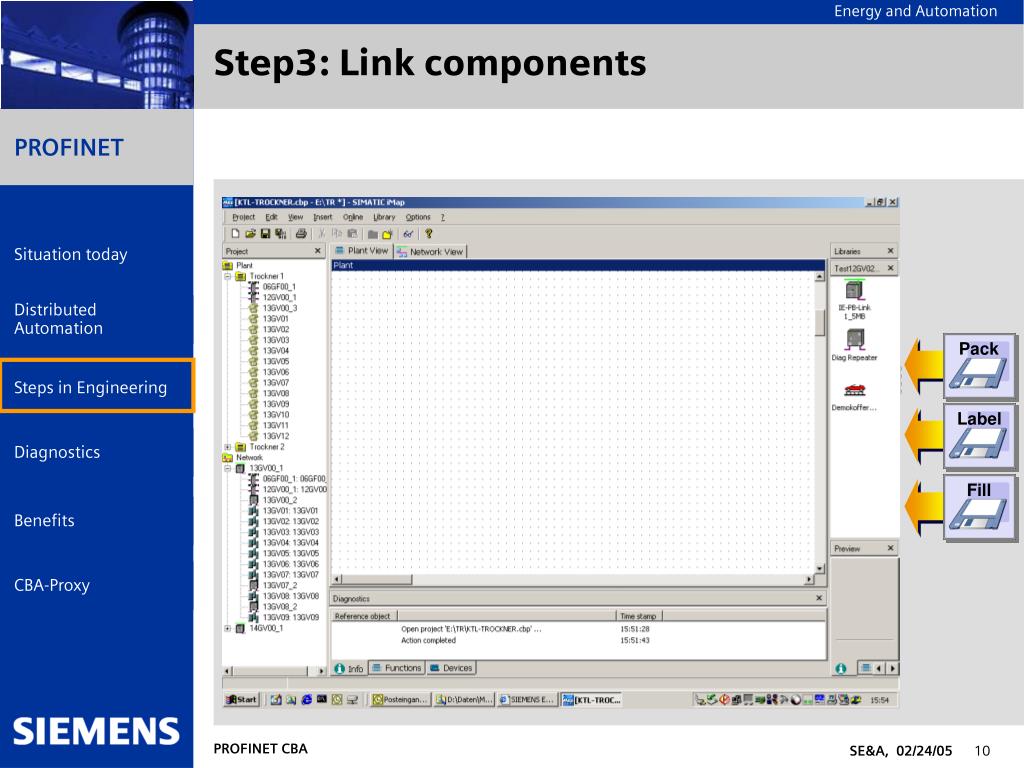Click the list icon beside the Preview scroll arrows
The width and height of the screenshot is (1024, 768).
[865, 668]
